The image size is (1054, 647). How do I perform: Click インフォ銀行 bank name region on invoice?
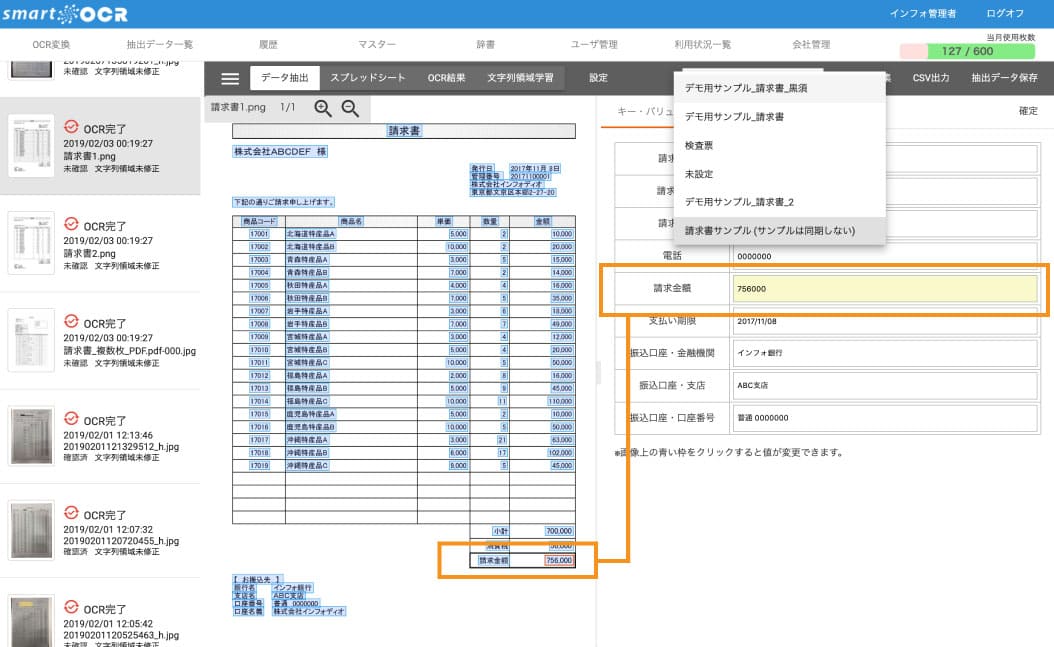tap(292, 588)
